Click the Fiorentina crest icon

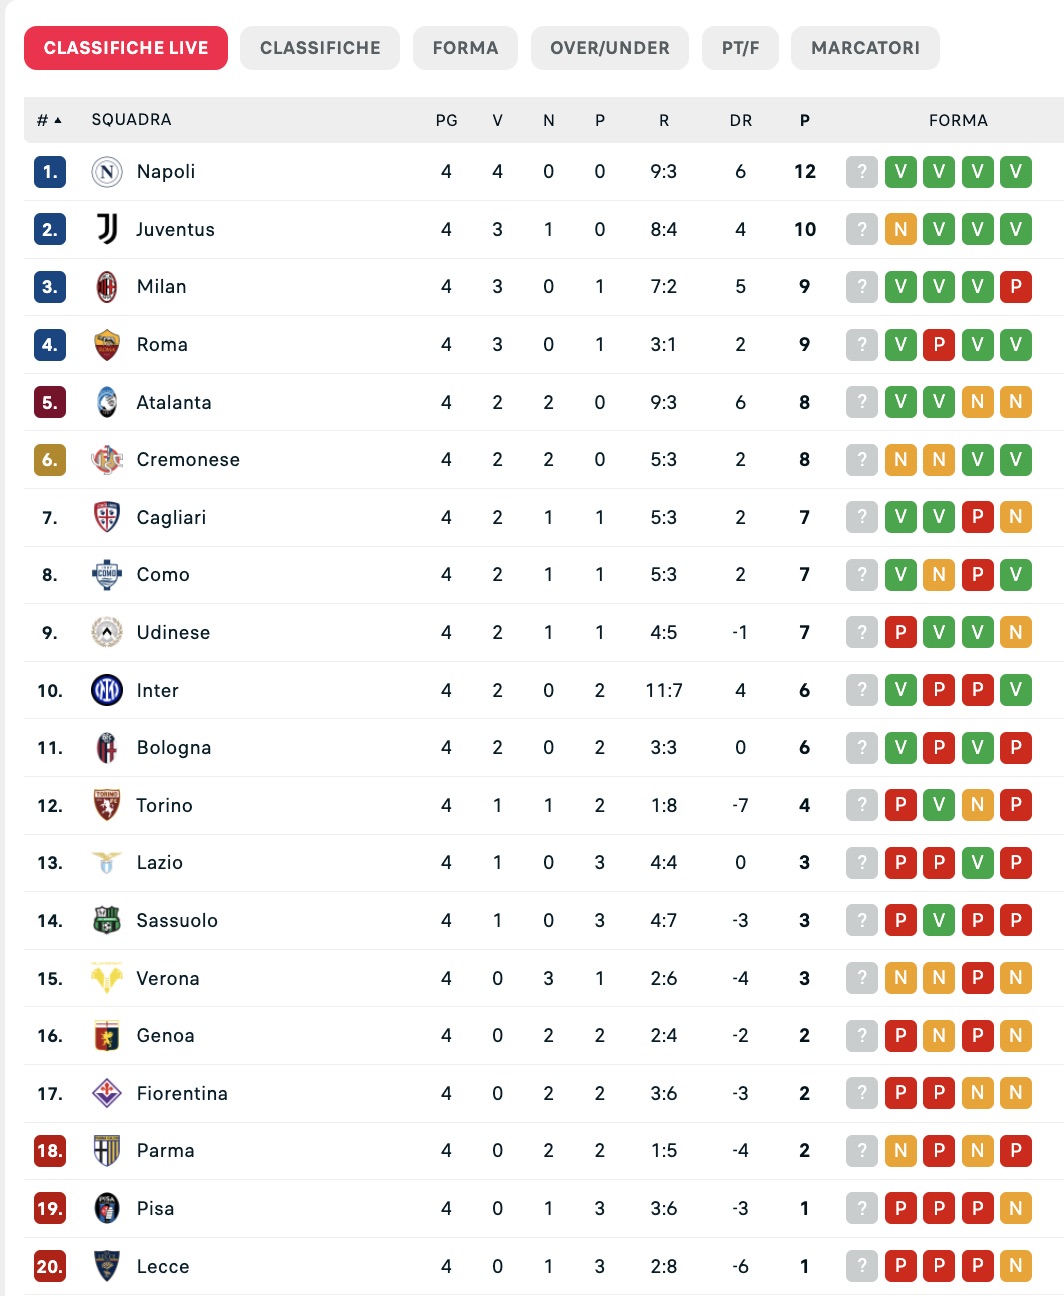coord(107,1093)
